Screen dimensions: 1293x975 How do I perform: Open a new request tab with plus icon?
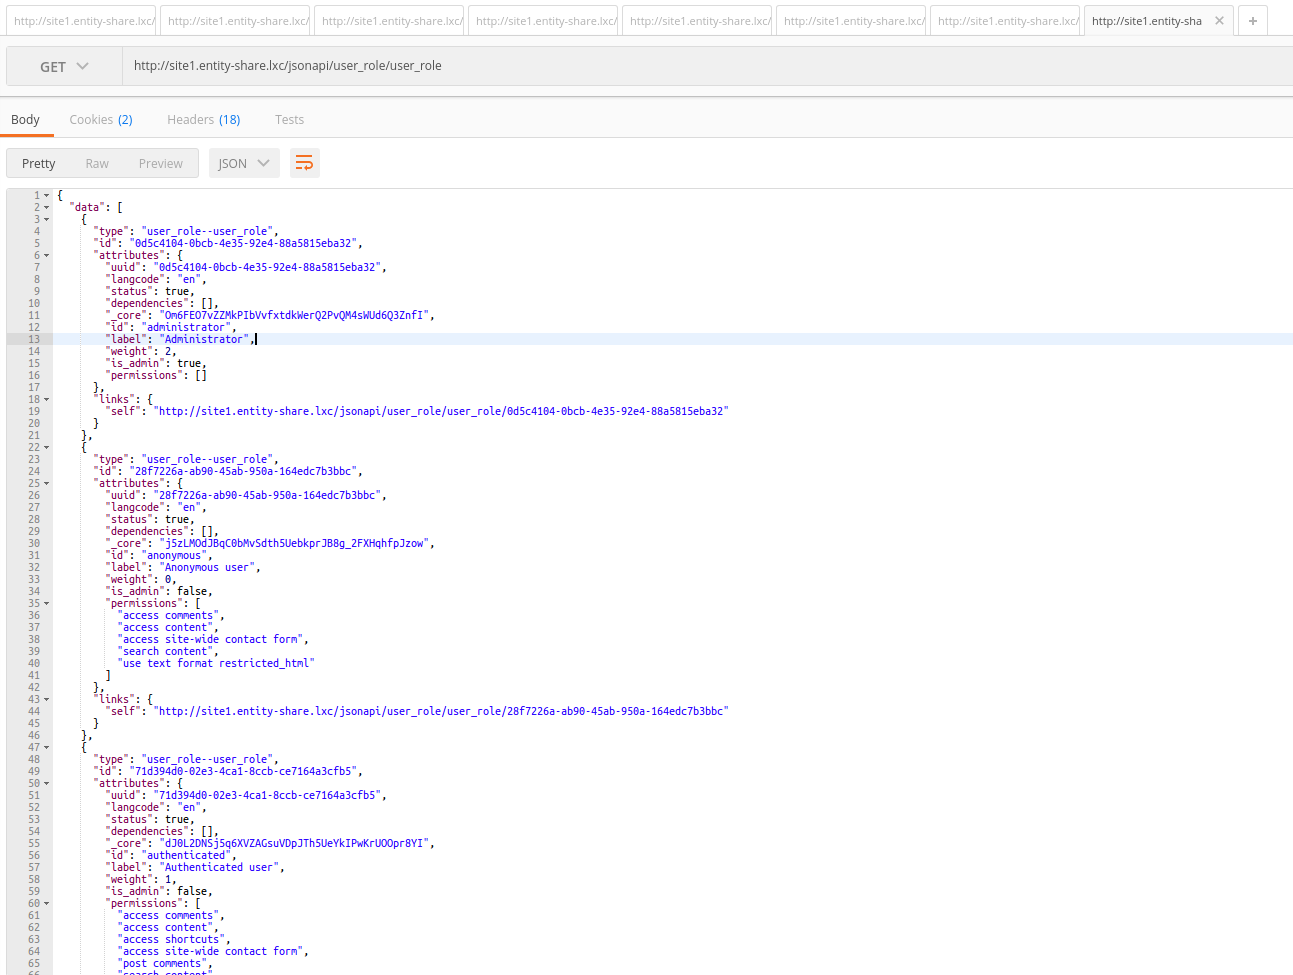(x=1252, y=19)
